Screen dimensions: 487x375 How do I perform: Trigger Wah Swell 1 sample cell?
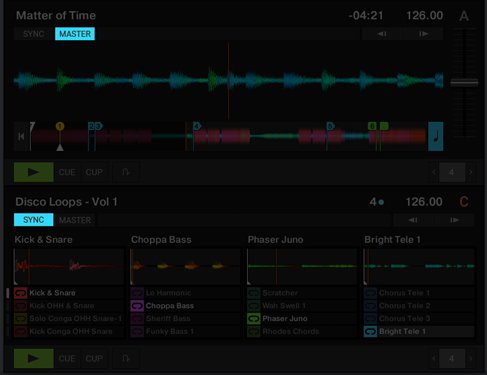point(302,306)
